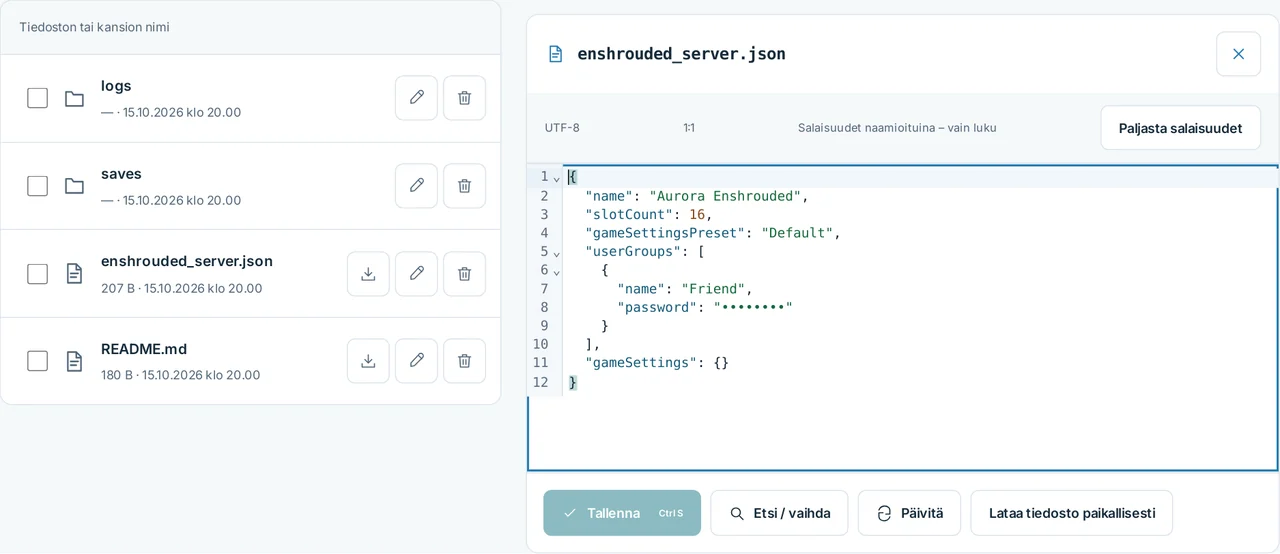The image size is (1280, 554).
Task: Edit README.md with the pencil icon
Action: click(x=416, y=361)
